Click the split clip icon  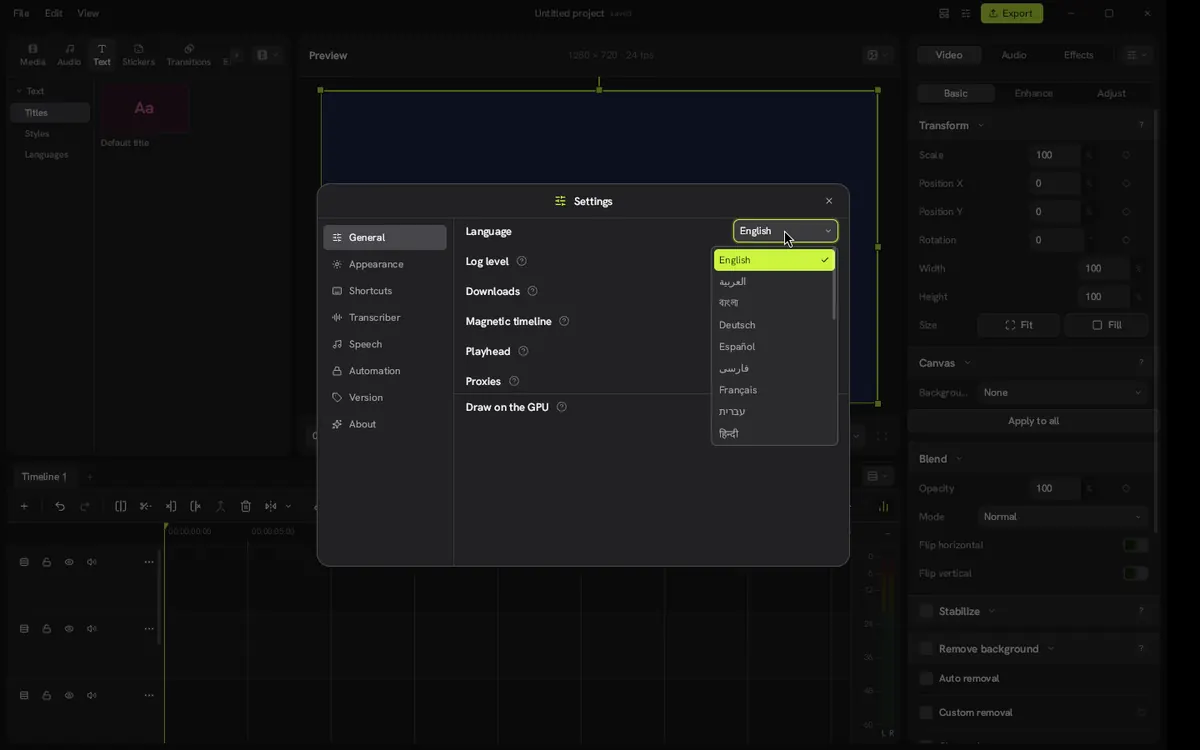[x=121, y=506]
